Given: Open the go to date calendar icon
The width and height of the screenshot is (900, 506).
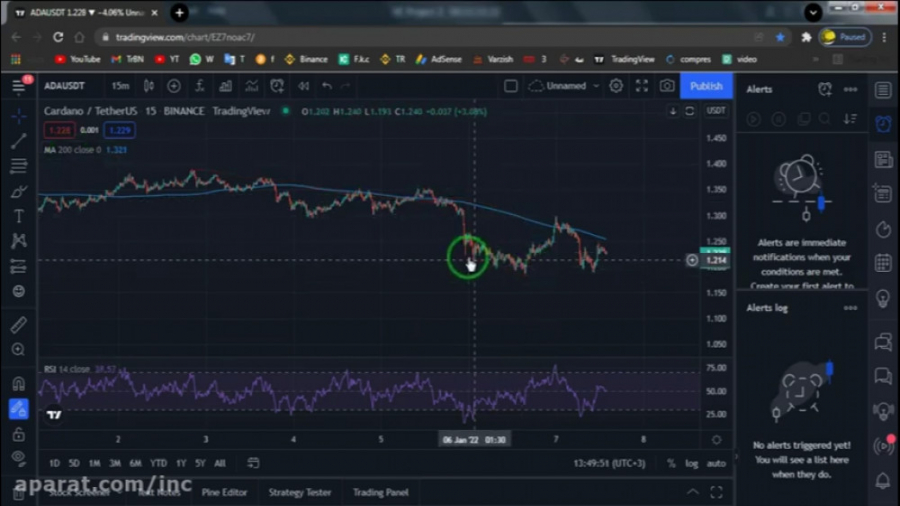Looking at the screenshot, I should [x=253, y=463].
